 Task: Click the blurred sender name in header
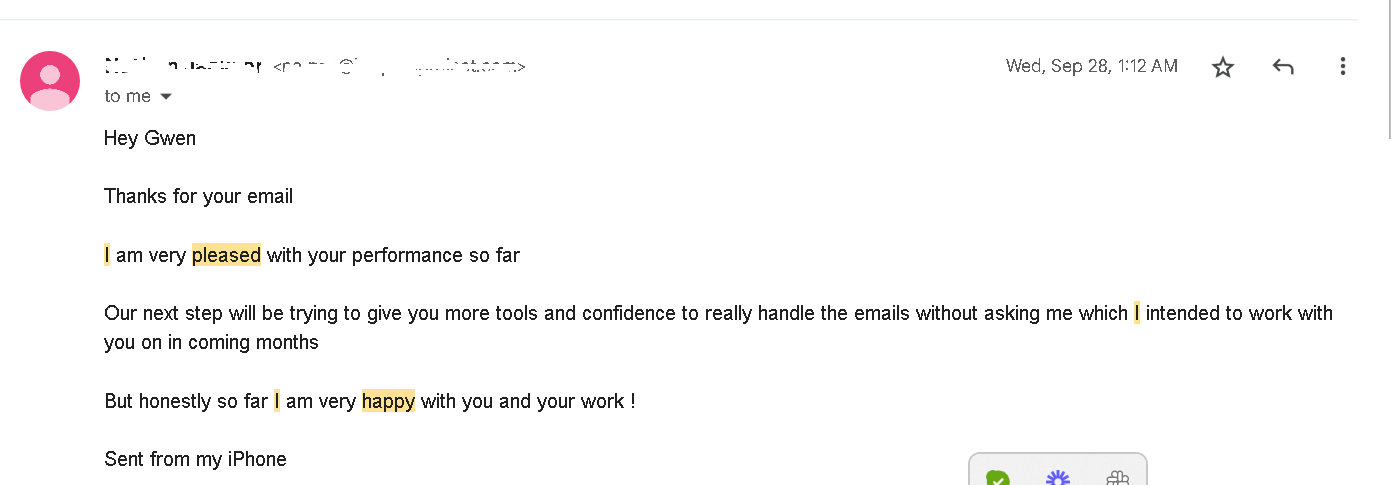pos(183,67)
